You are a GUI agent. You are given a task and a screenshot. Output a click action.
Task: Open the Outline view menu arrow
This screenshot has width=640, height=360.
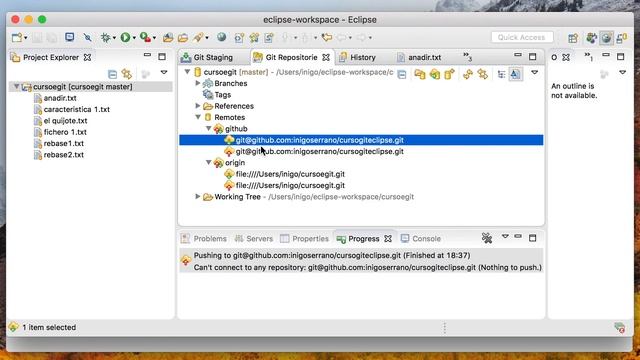[622, 72]
